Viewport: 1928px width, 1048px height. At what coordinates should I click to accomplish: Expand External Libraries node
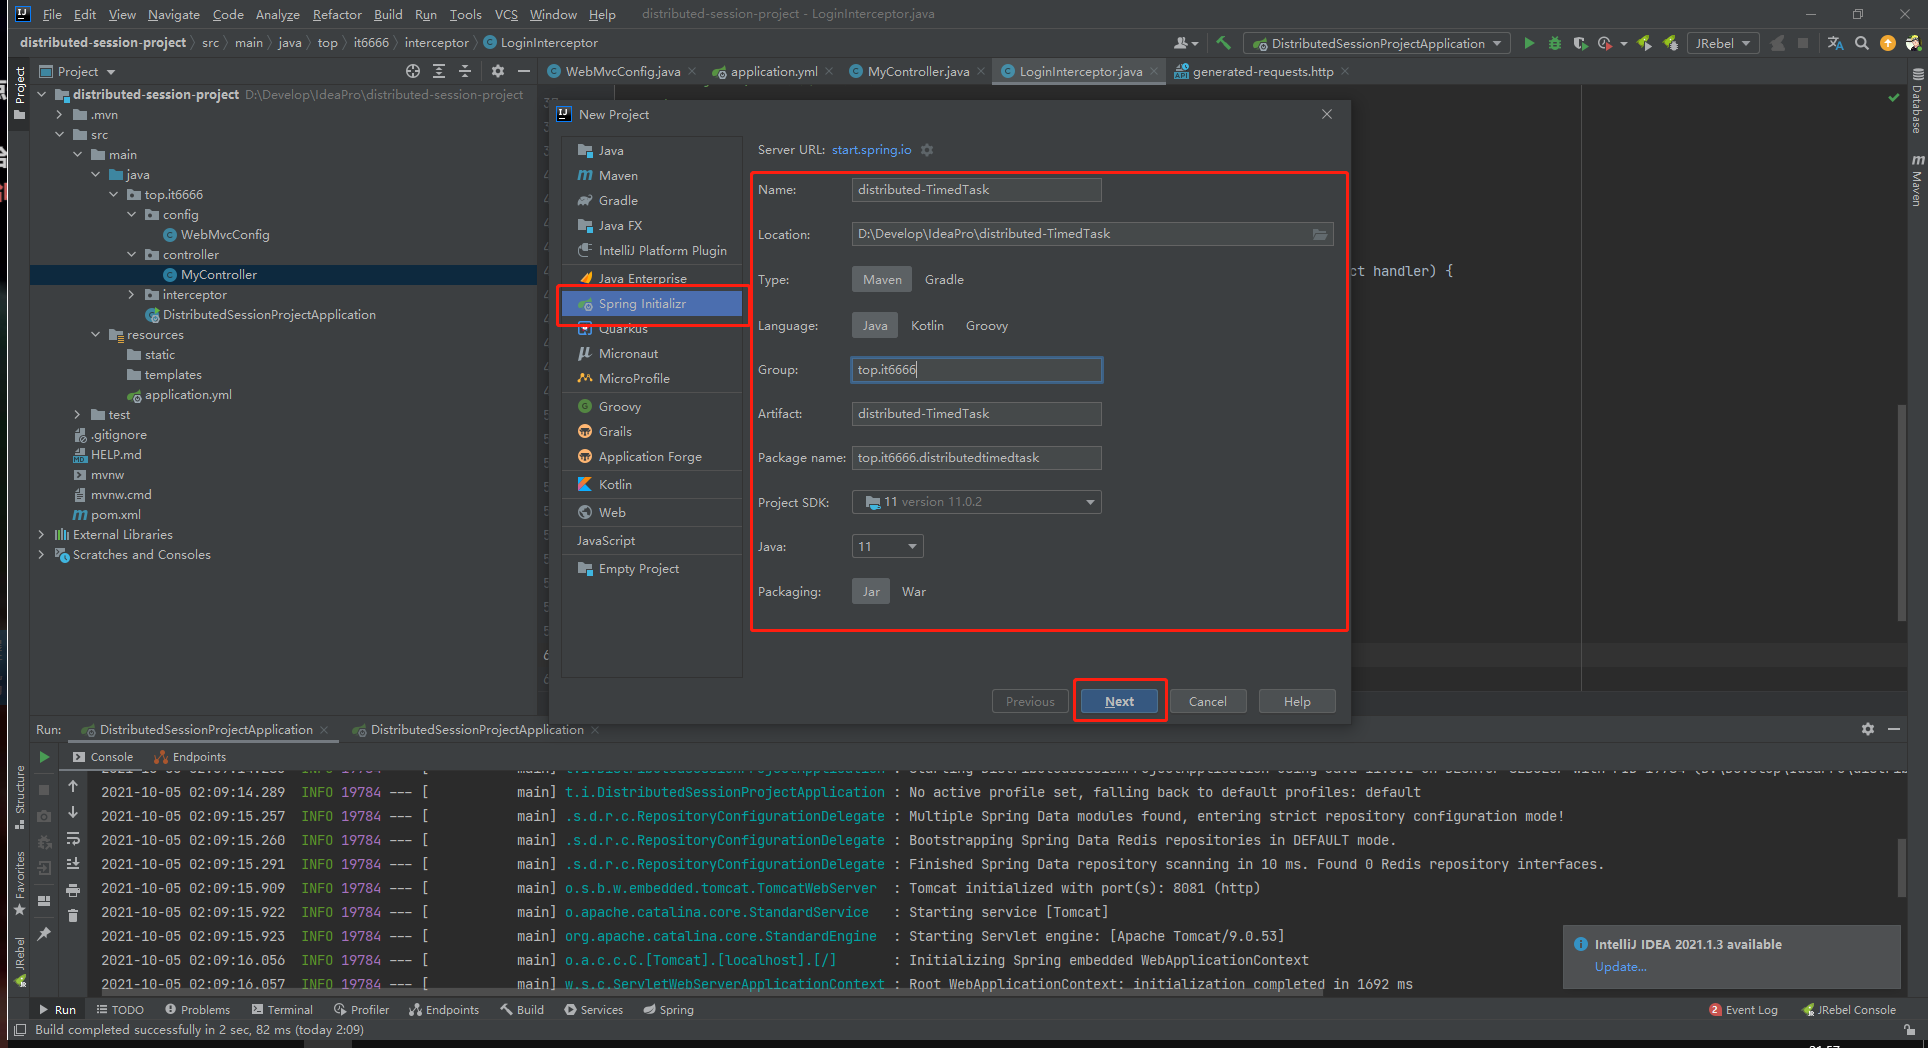[x=42, y=535]
